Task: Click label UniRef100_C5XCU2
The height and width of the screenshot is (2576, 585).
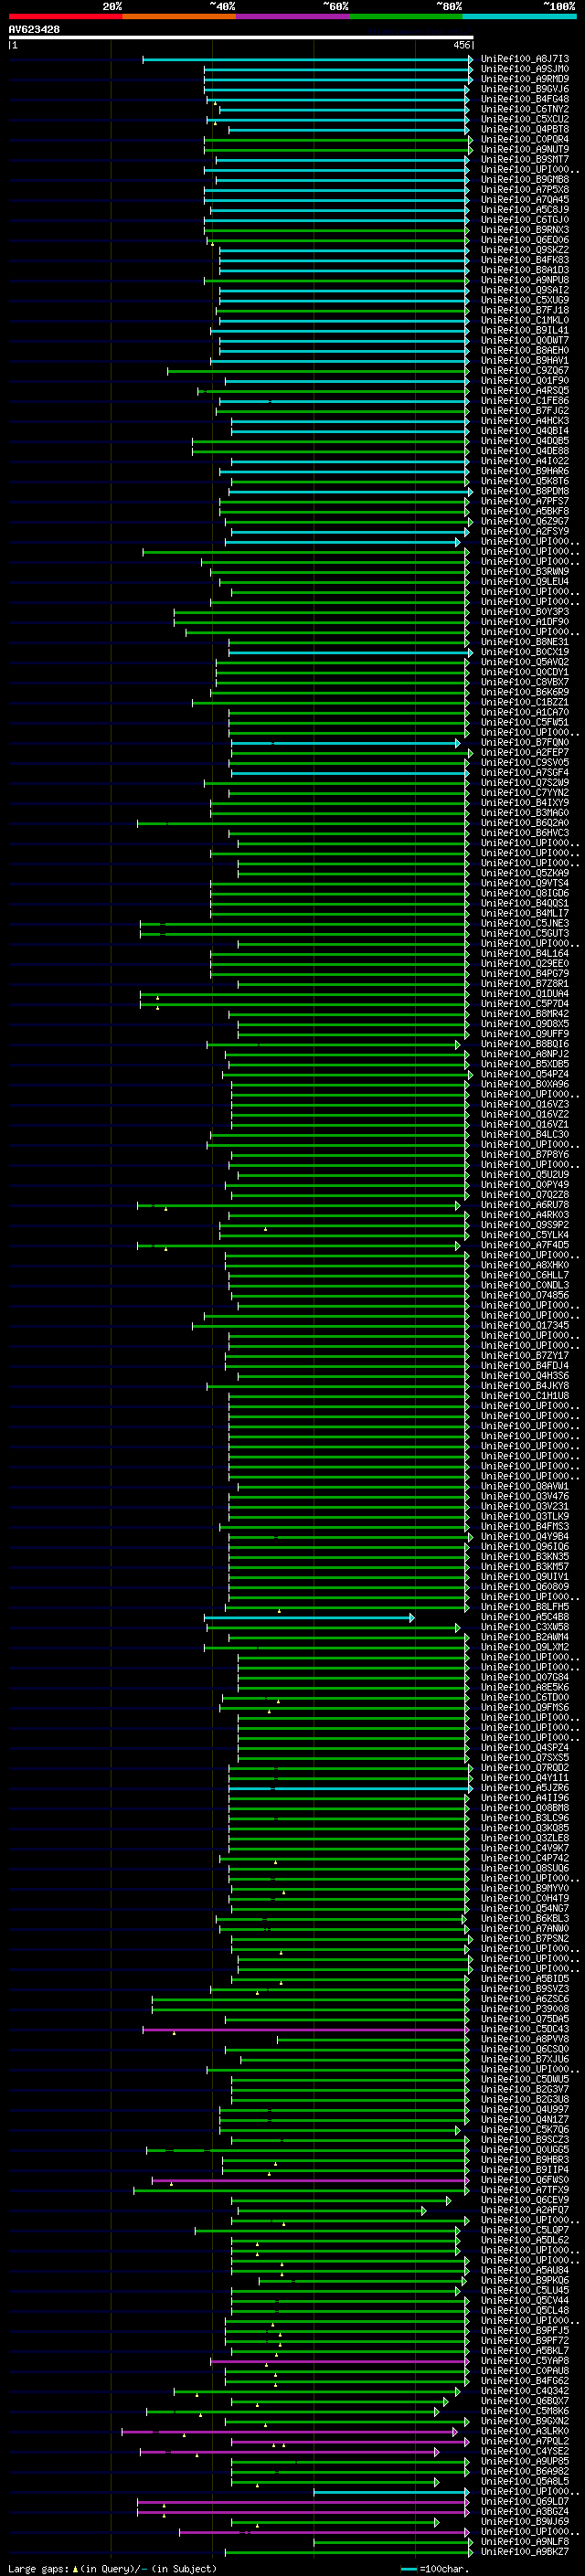Action: (525, 119)
